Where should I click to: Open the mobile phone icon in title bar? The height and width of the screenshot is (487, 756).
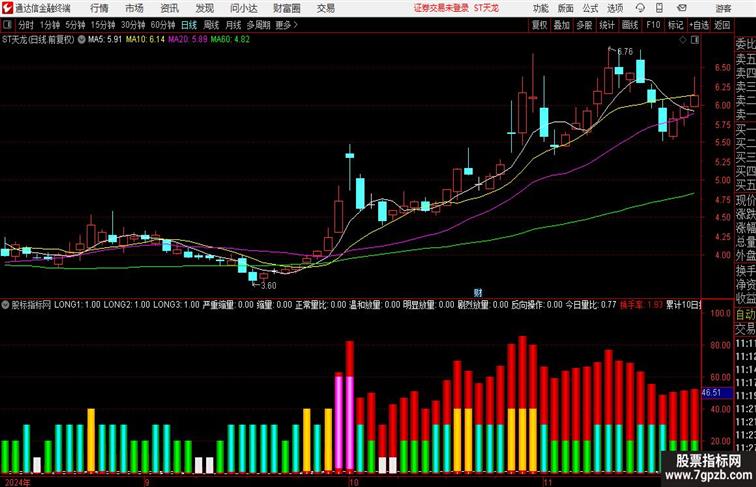coord(660,8)
